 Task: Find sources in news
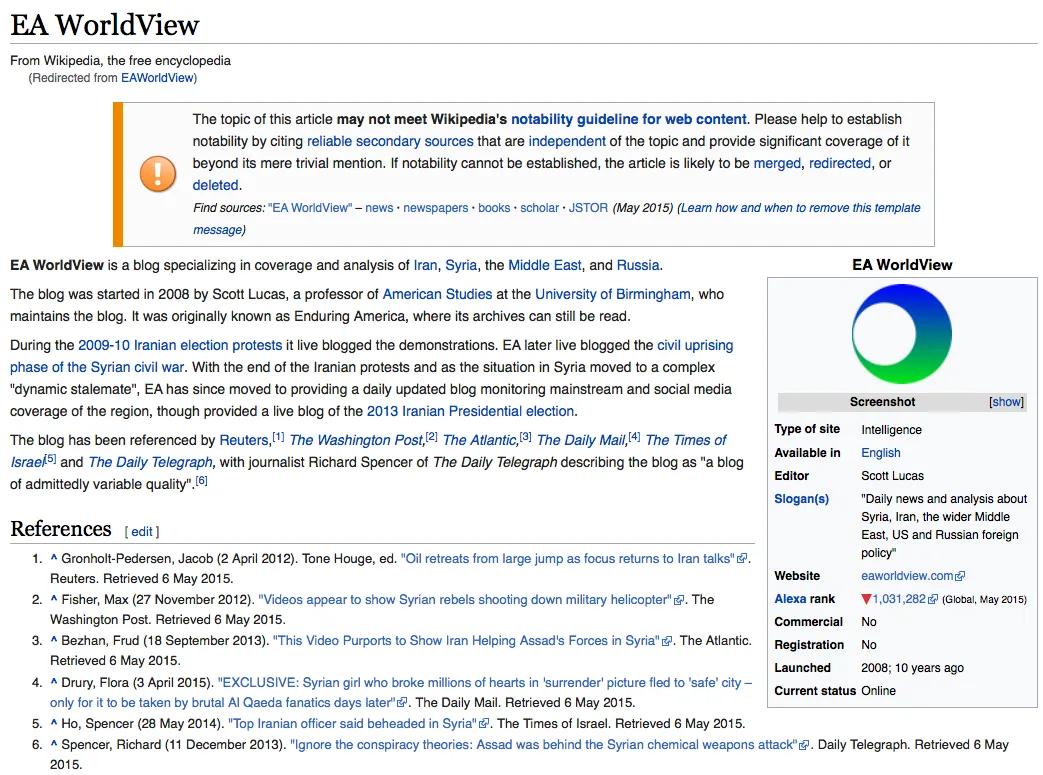379,208
